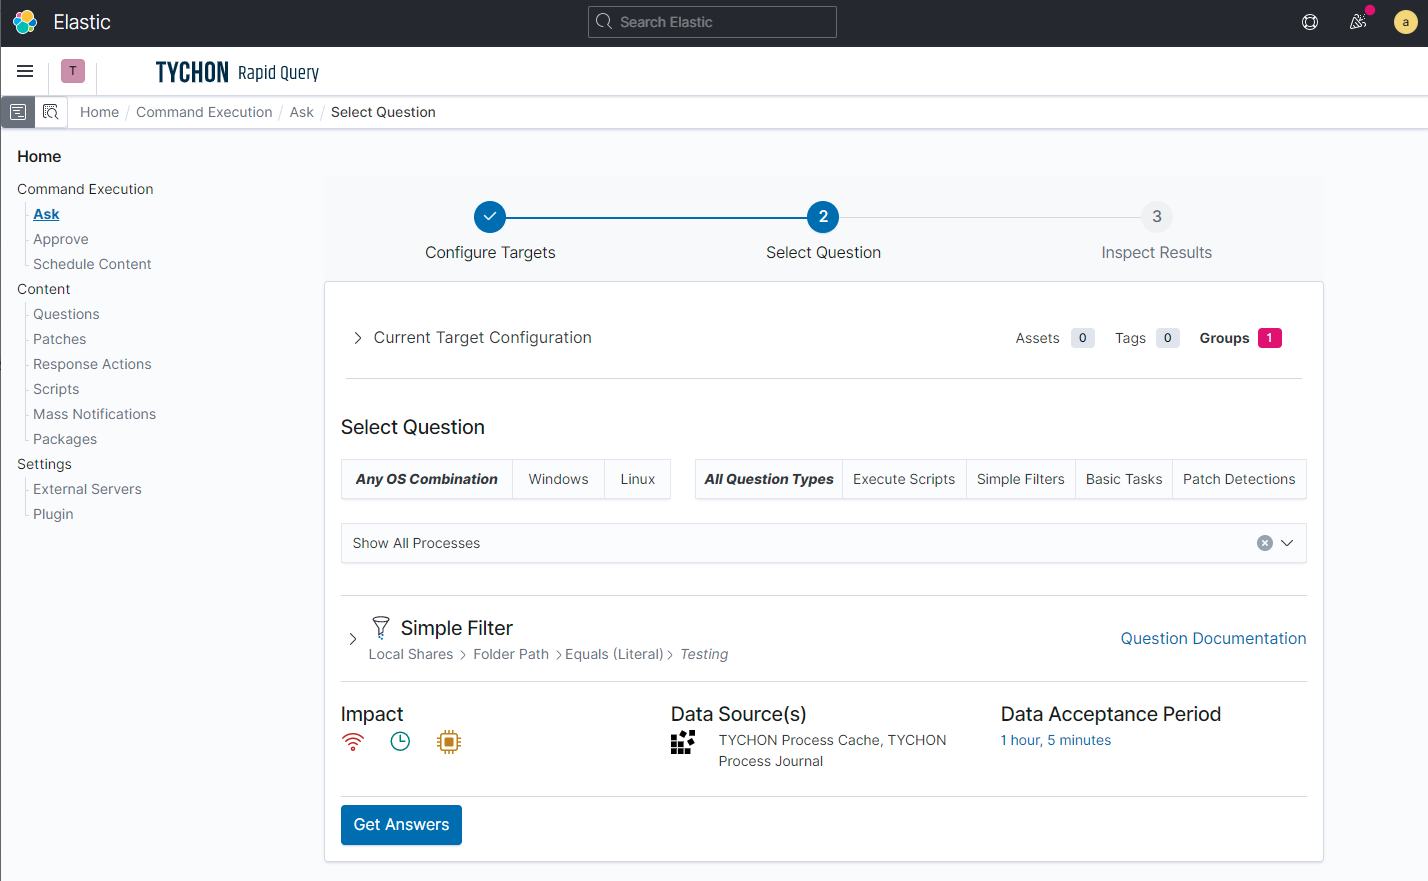Open the newsfeed celebration icon
Screen dimensions: 1428x881
[1358, 22]
